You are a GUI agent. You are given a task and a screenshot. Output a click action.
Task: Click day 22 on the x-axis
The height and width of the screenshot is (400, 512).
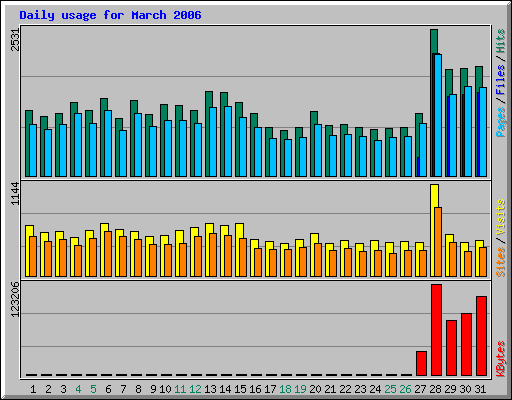coord(345,389)
